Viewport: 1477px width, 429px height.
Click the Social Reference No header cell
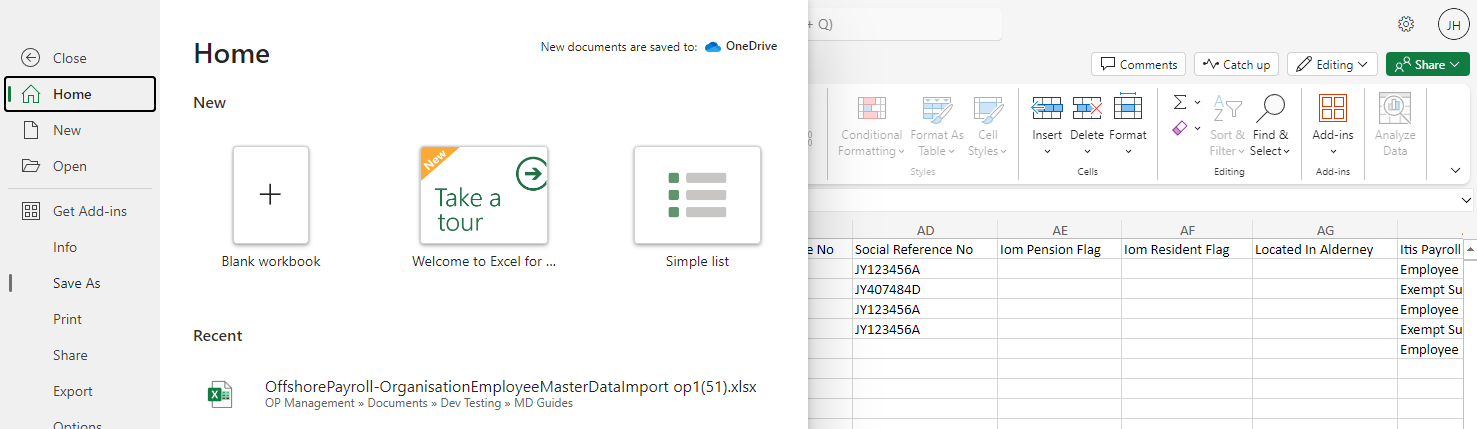point(925,250)
